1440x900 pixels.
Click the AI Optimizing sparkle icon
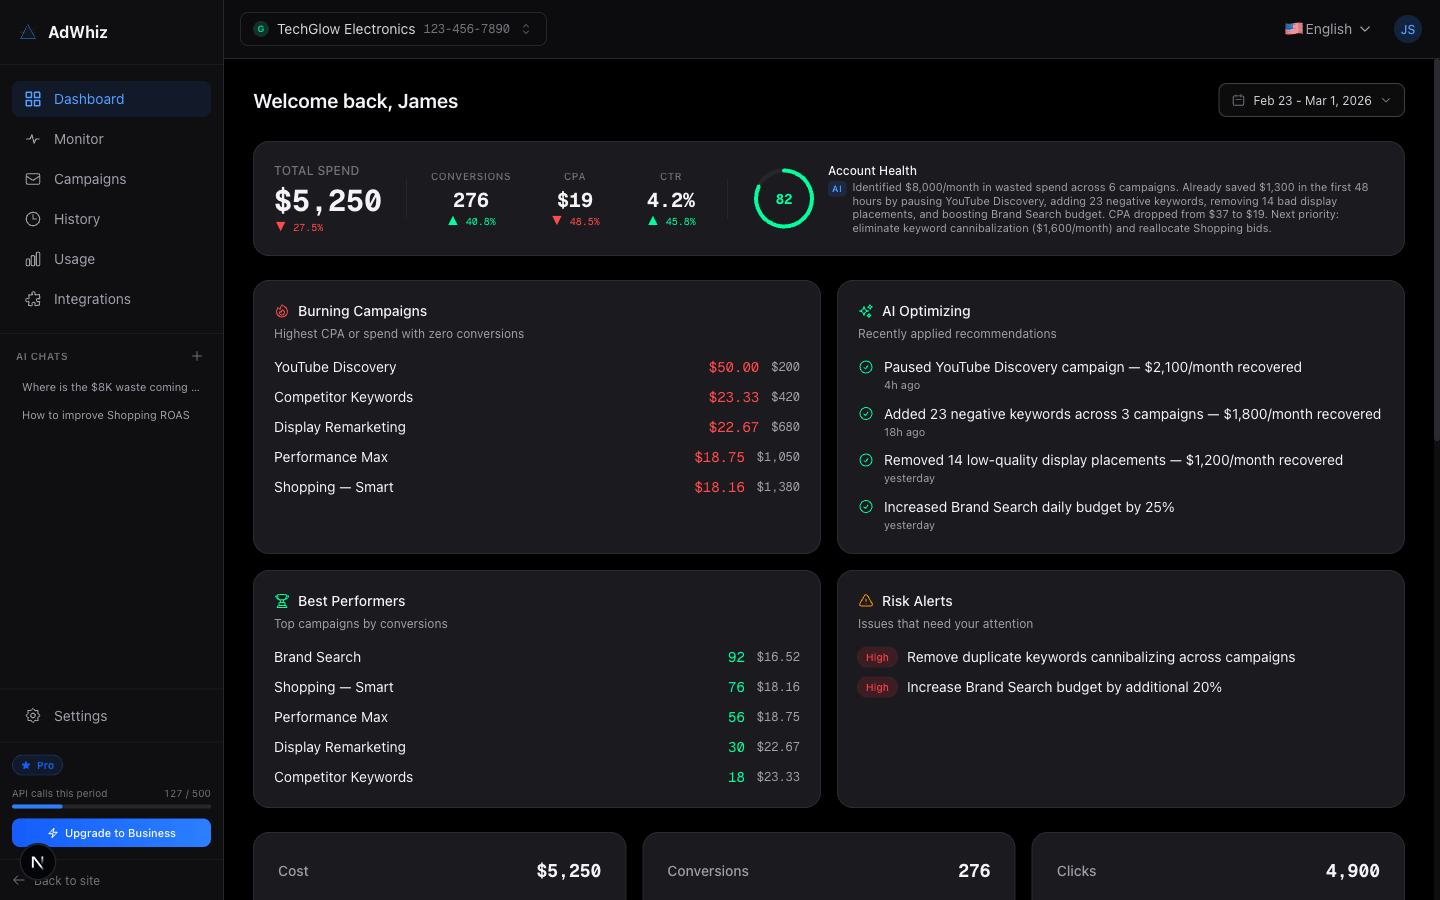tap(866, 311)
